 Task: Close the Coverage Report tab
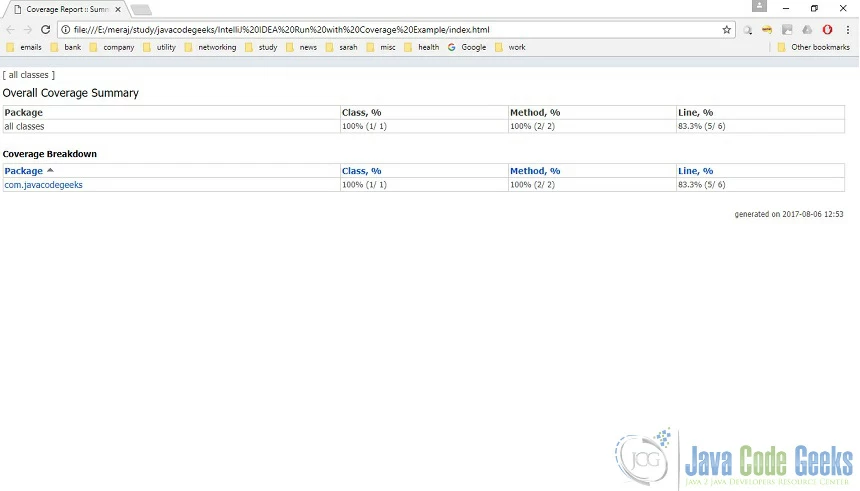click(x=118, y=9)
